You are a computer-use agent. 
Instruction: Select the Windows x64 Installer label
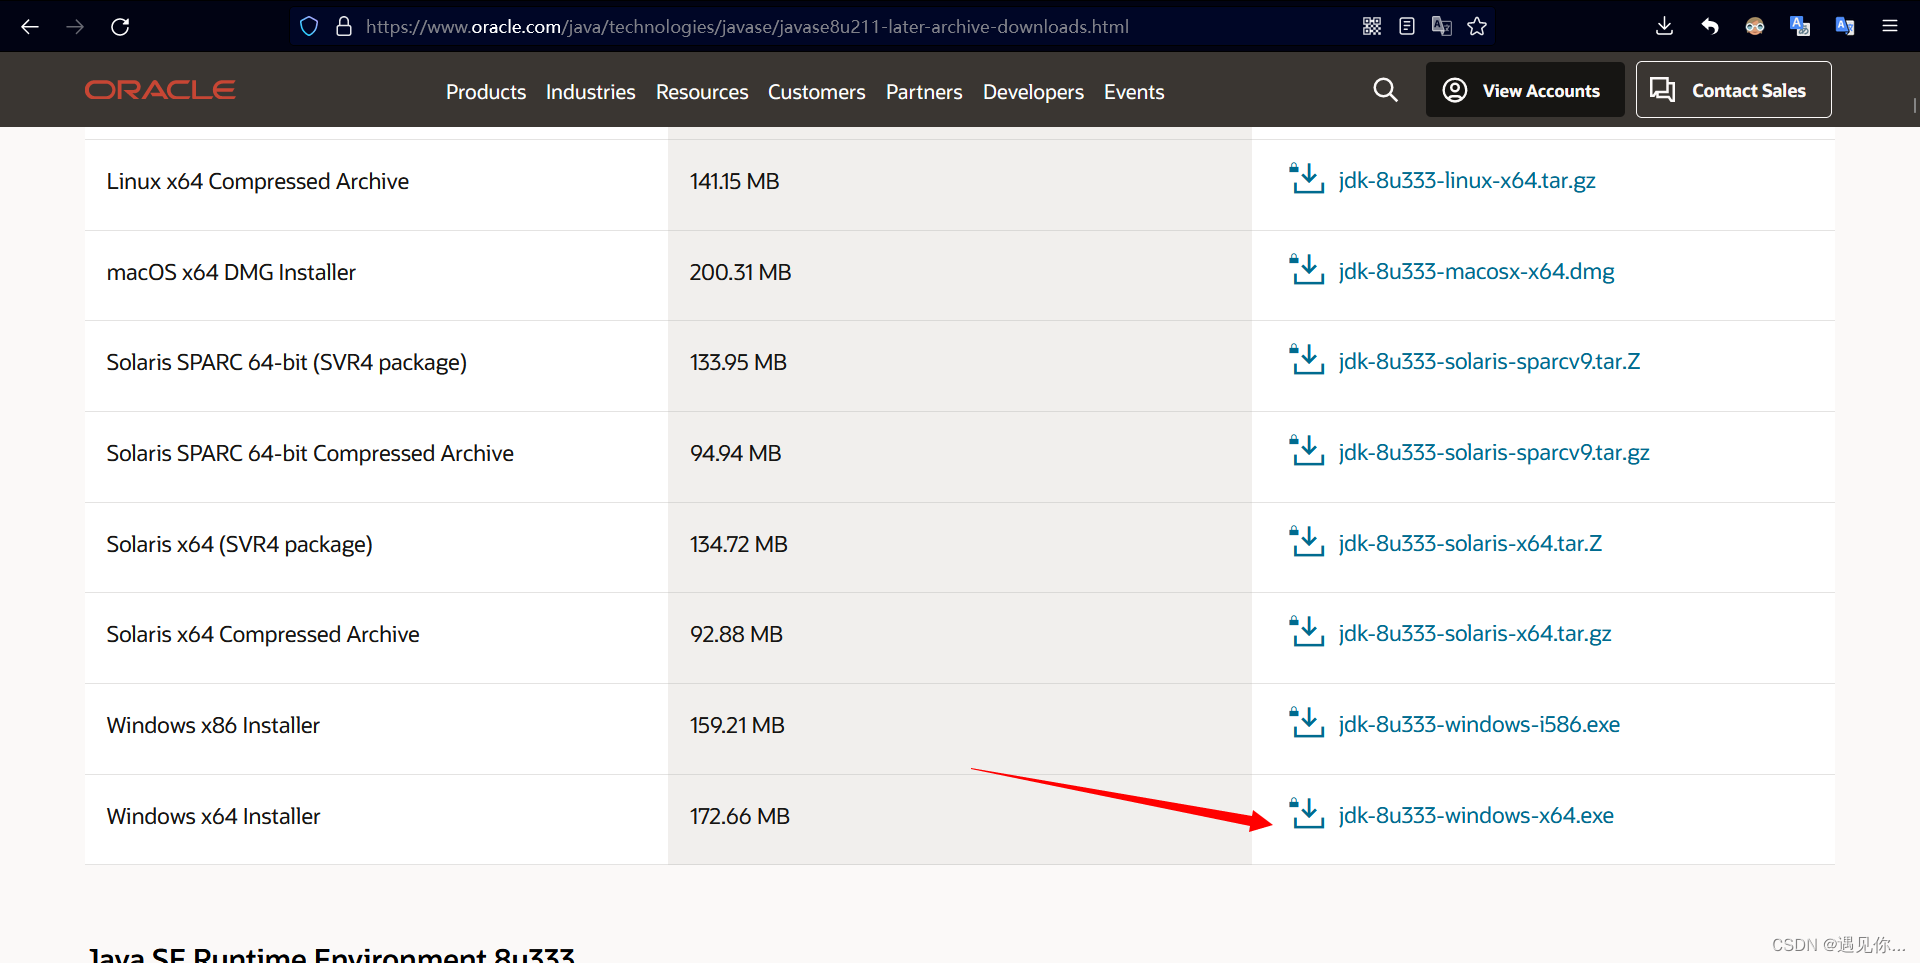pyautogui.click(x=213, y=816)
